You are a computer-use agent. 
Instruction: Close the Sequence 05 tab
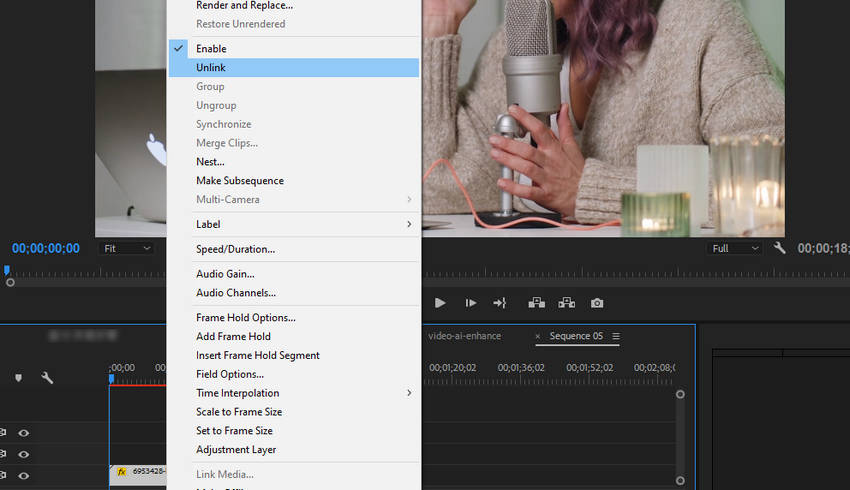coord(538,337)
